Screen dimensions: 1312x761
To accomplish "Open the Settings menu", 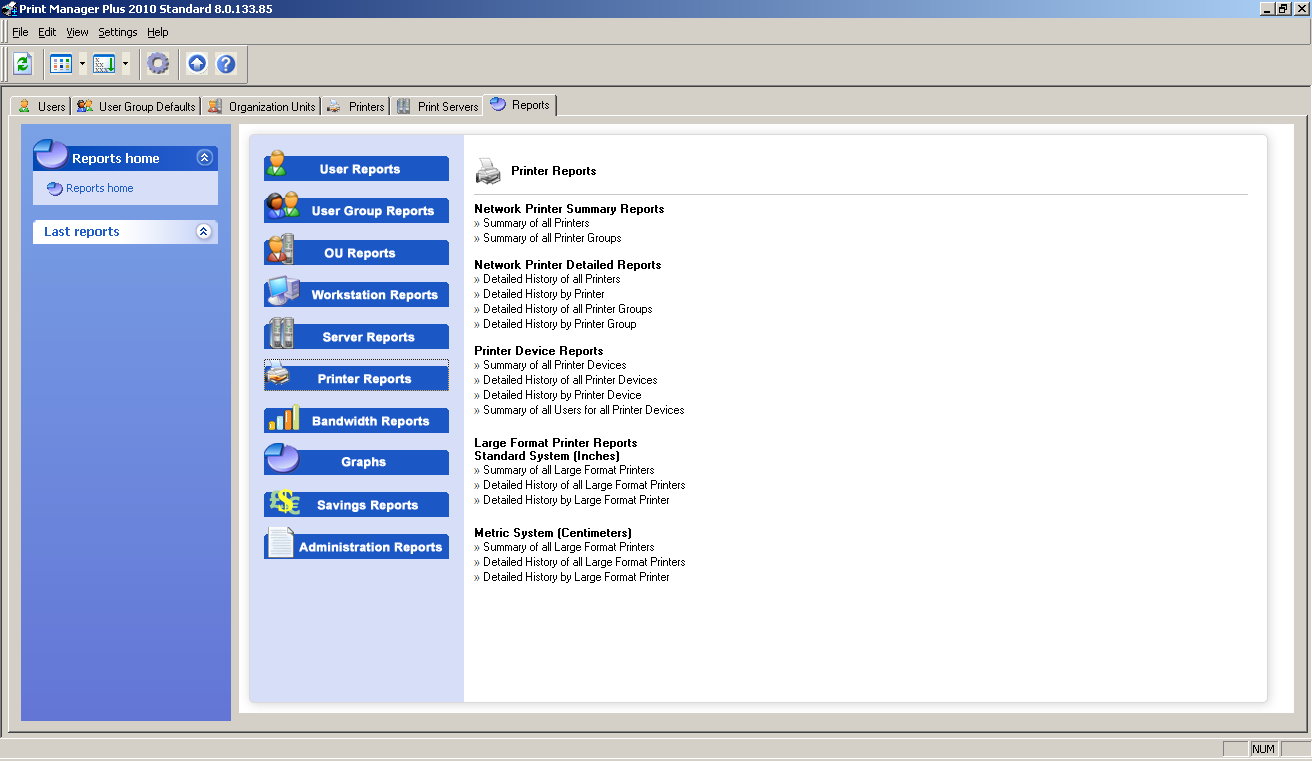I will point(117,32).
